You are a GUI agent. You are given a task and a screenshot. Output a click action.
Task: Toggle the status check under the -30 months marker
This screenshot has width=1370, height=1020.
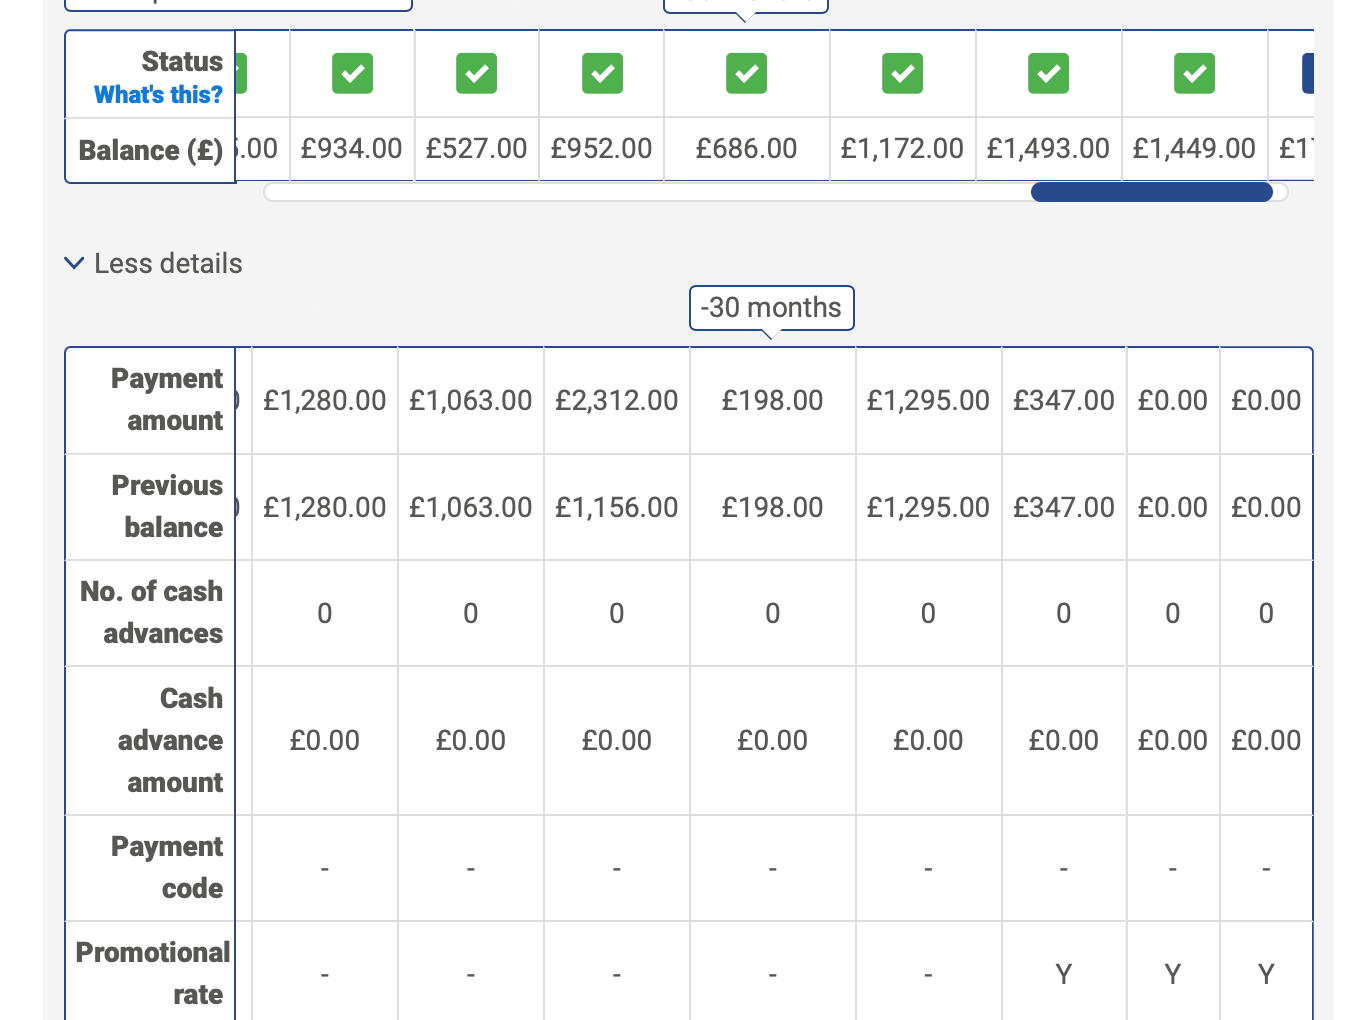coord(747,73)
